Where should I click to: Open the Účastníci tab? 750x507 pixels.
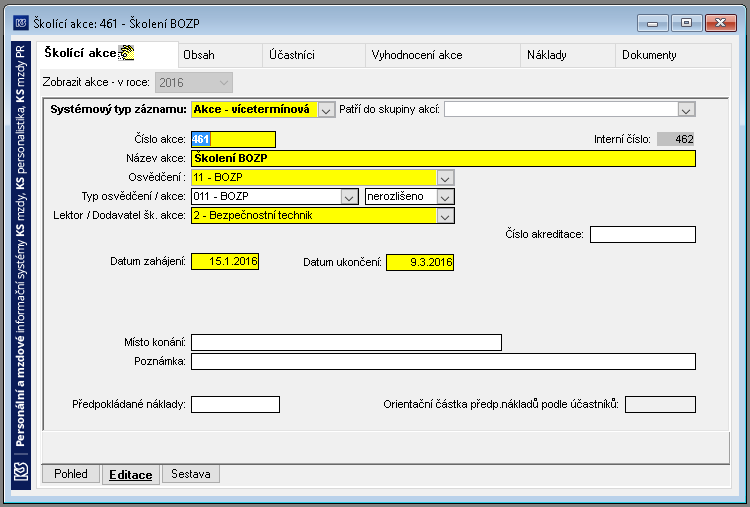click(314, 55)
